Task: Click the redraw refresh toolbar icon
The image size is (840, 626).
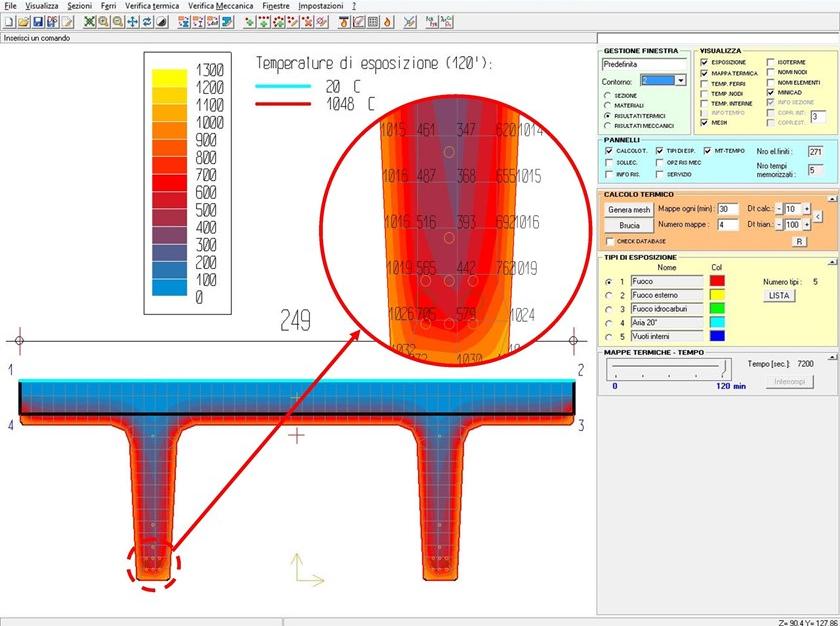Action: 147,21
